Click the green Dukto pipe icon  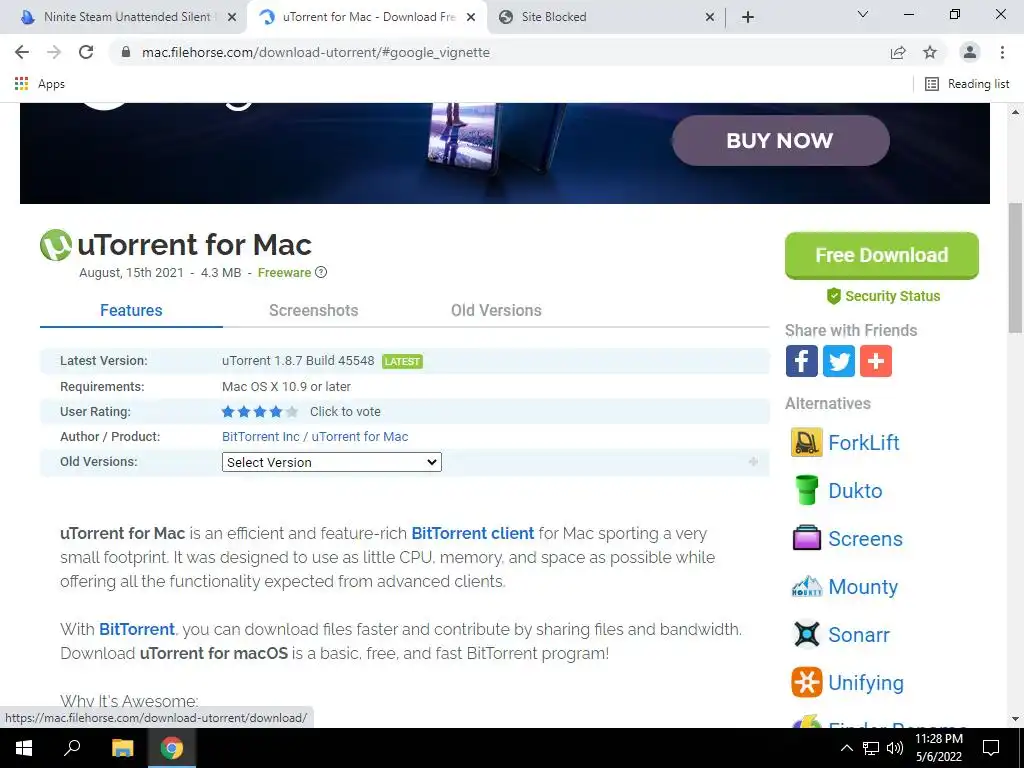coord(807,490)
